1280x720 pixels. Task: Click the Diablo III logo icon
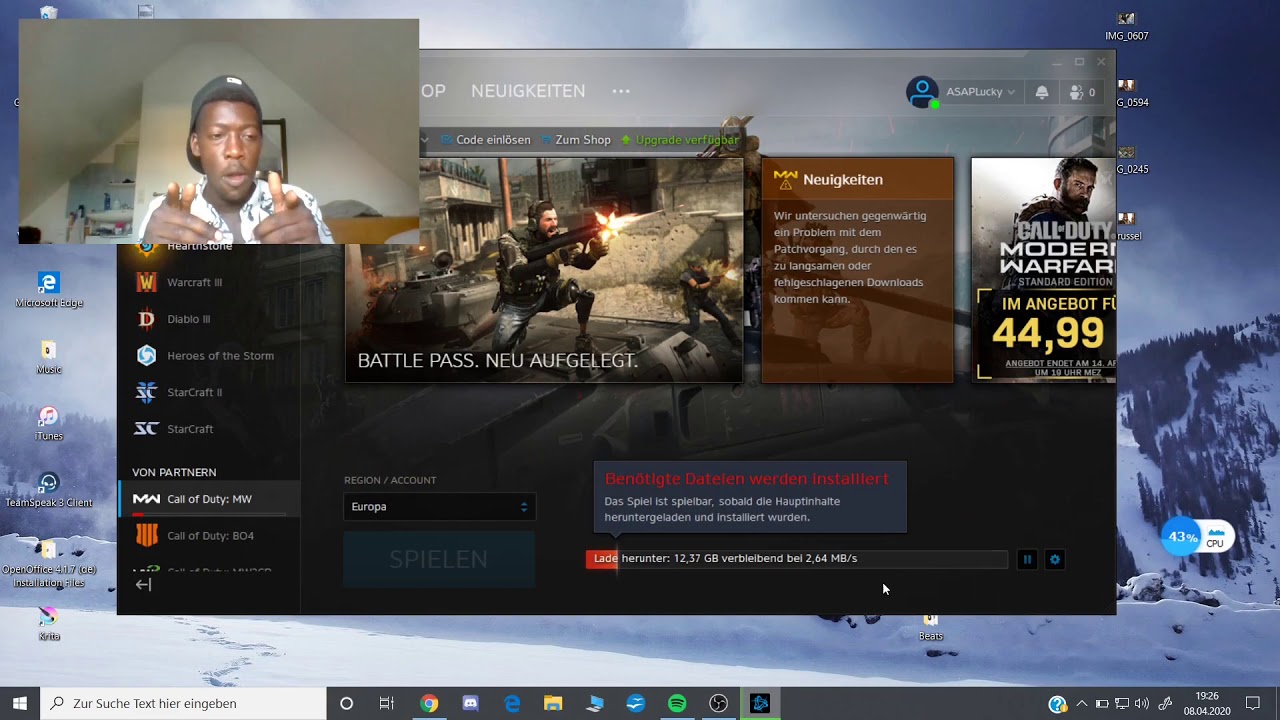click(x=146, y=319)
